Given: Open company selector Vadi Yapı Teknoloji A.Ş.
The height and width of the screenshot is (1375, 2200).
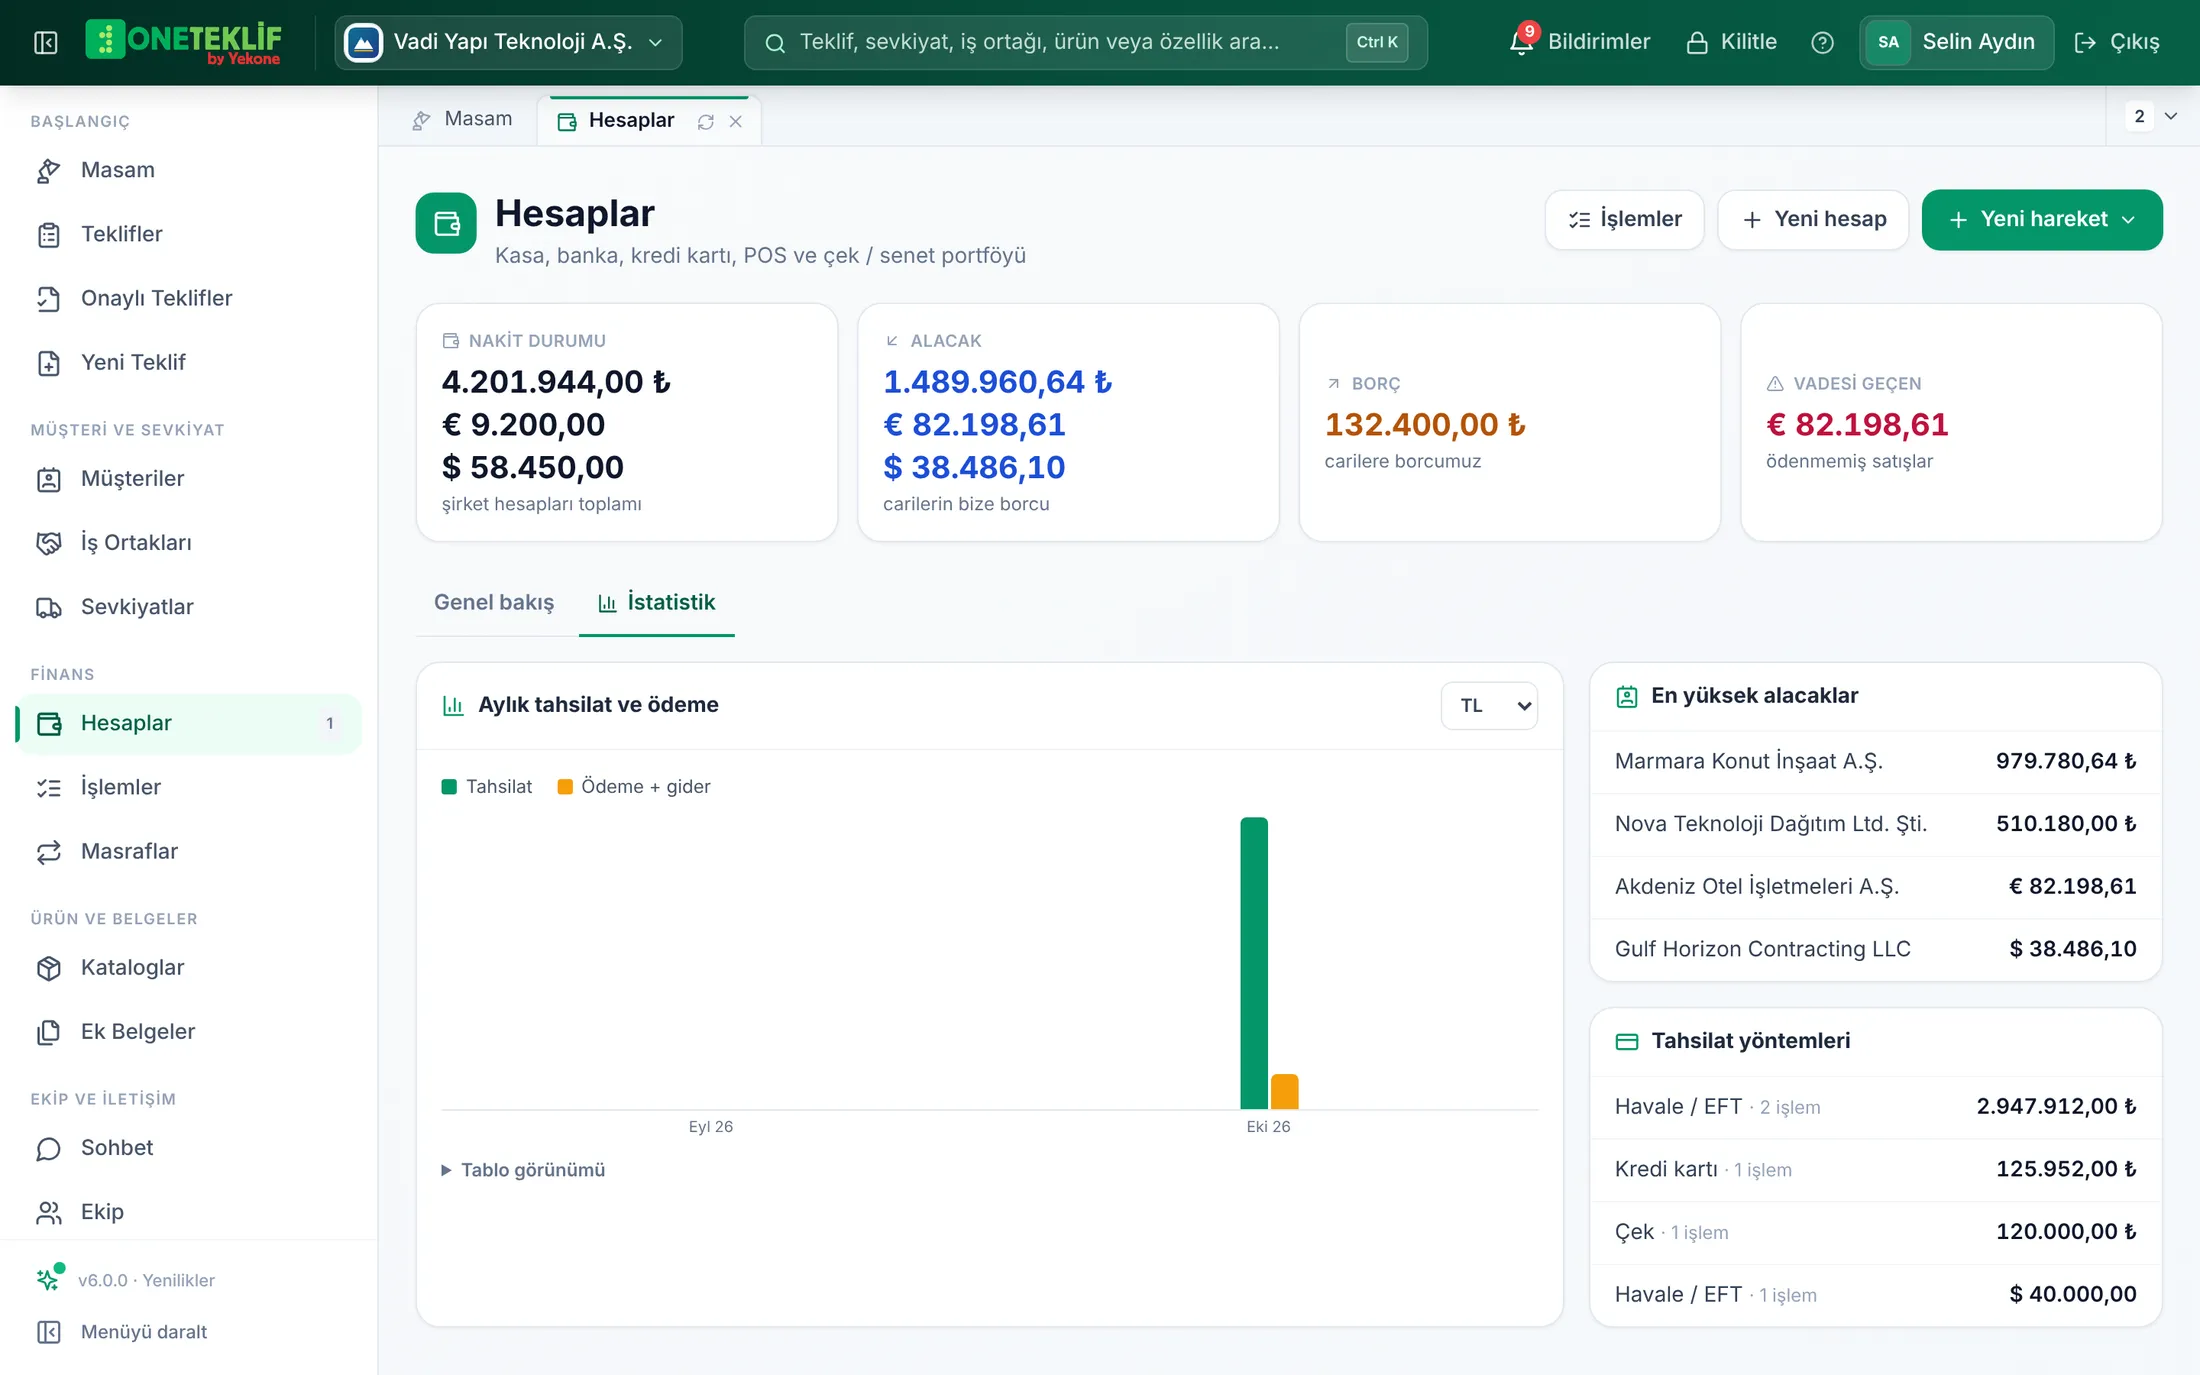Looking at the screenshot, I should (x=508, y=42).
